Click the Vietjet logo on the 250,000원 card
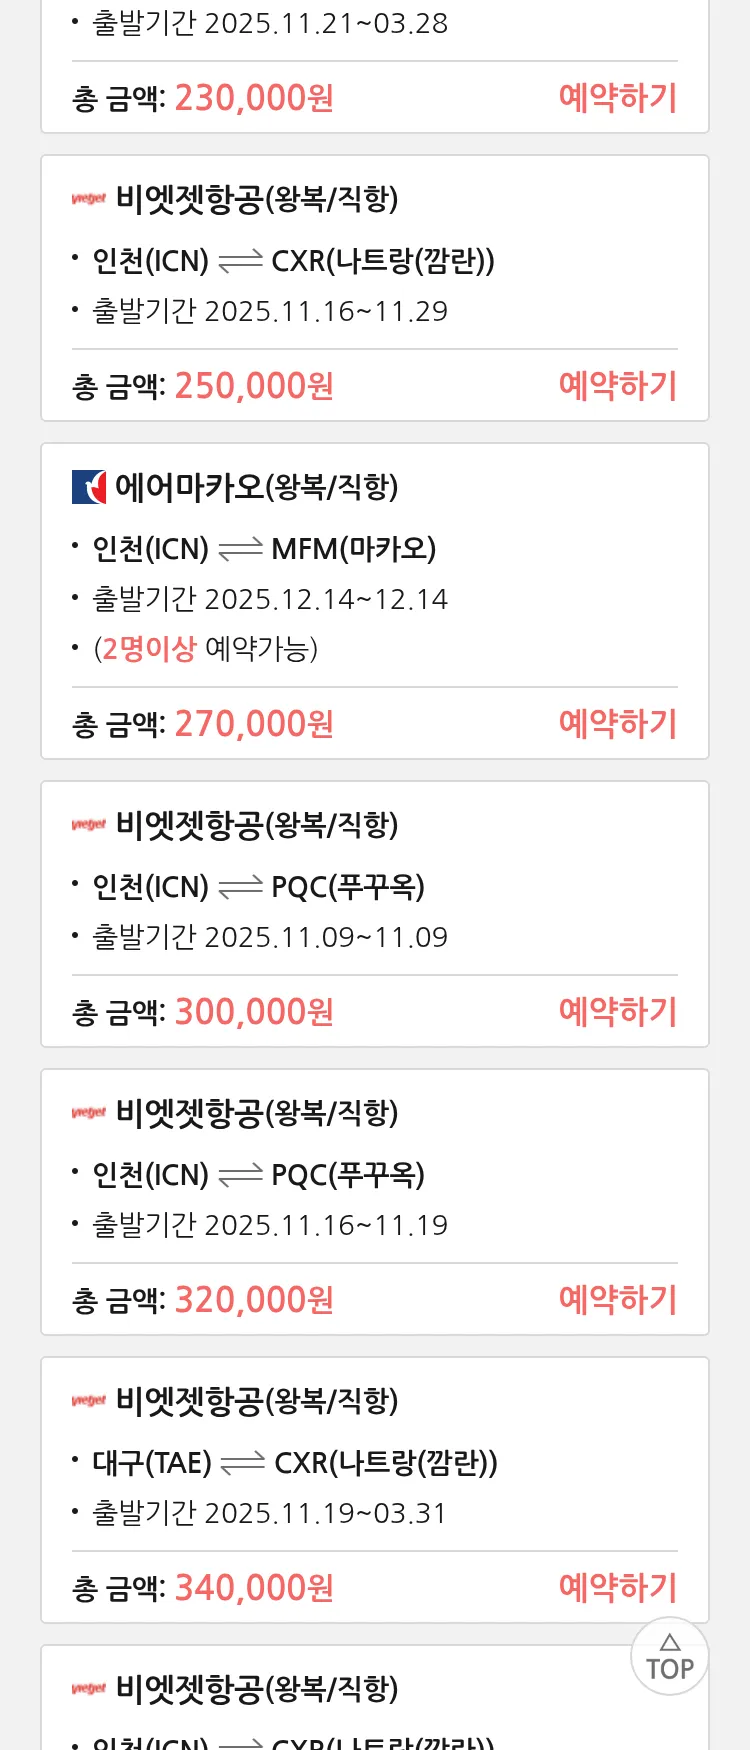 click(x=89, y=199)
